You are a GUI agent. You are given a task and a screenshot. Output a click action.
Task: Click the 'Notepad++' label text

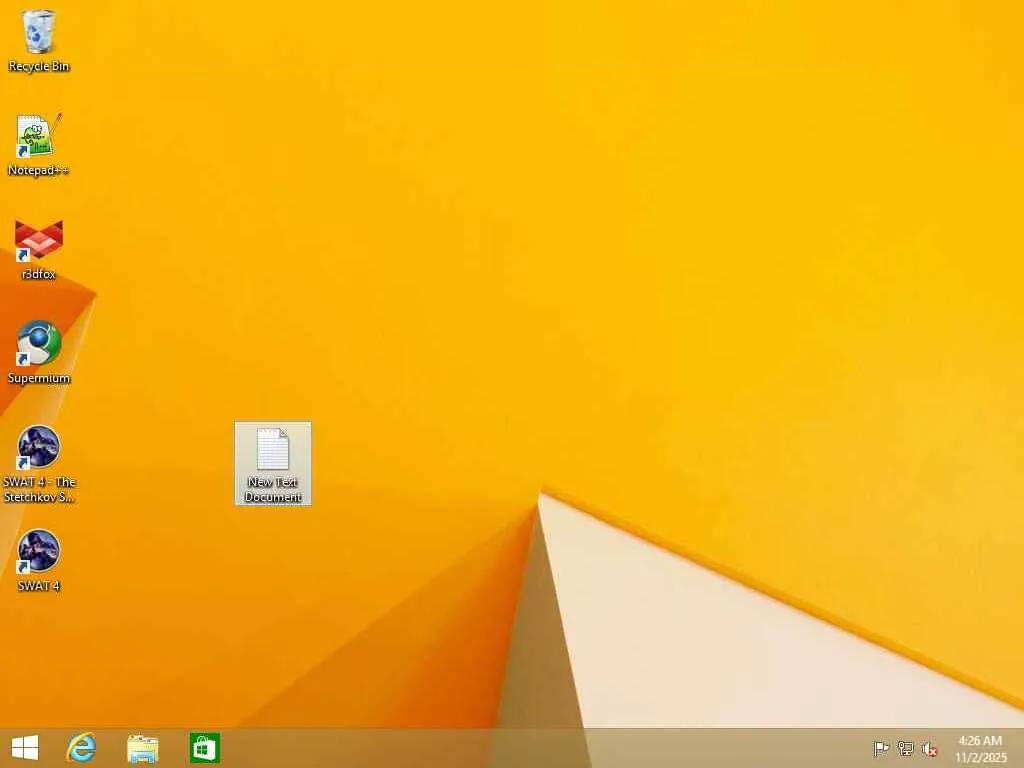pyautogui.click(x=39, y=170)
